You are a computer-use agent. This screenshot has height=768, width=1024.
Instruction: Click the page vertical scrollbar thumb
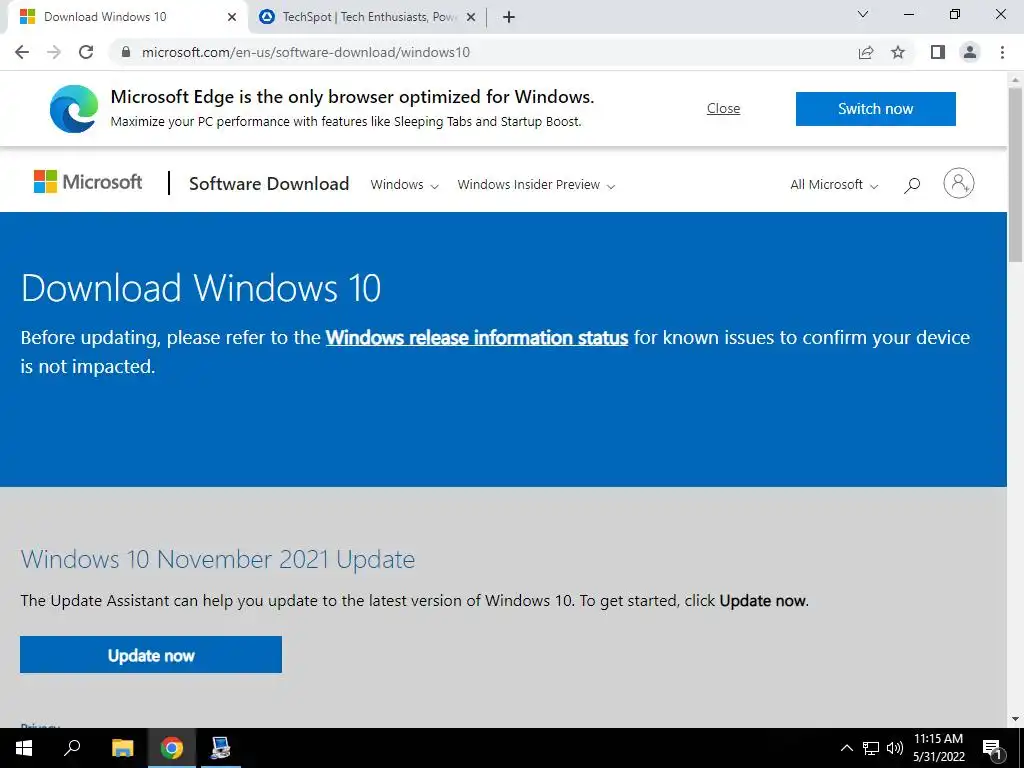(1016, 175)
